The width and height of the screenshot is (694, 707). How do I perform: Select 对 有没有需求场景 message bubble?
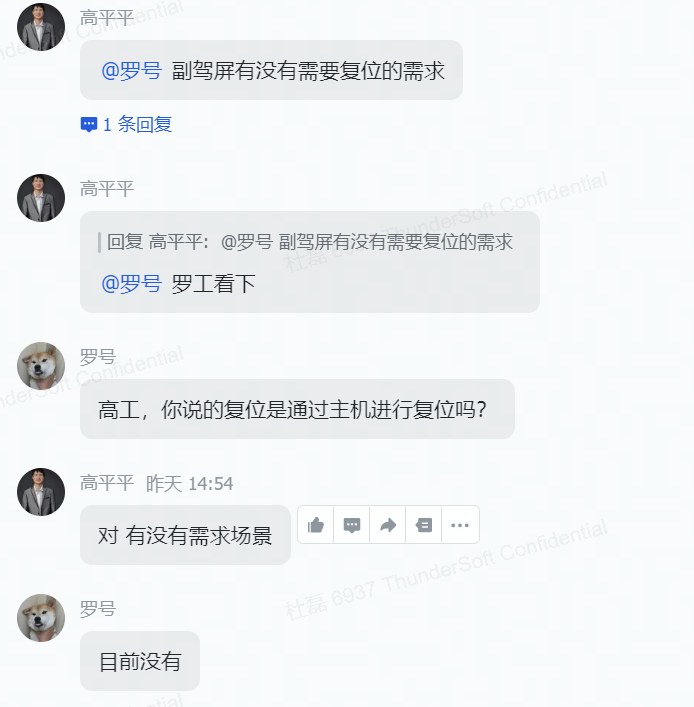click(185, 535)
